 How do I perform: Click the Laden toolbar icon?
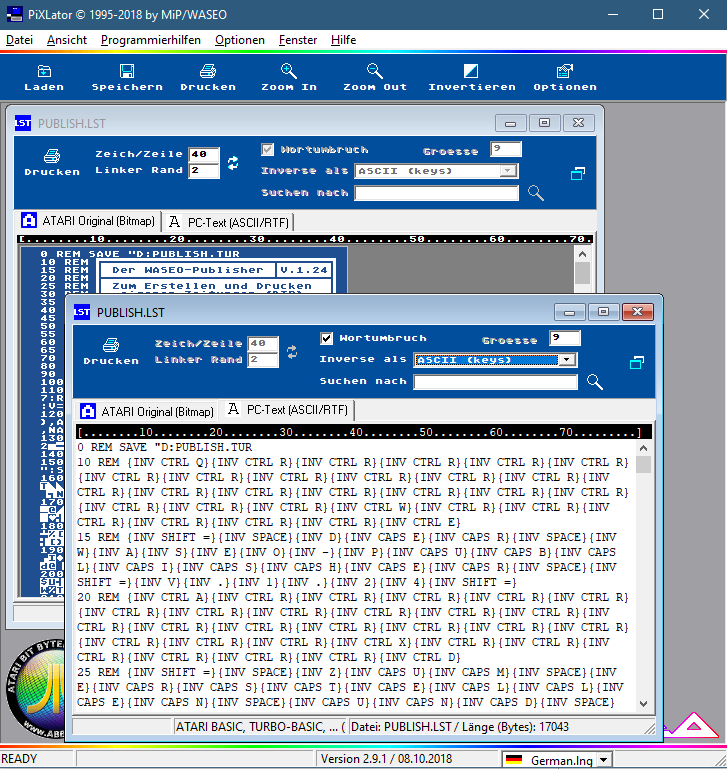click(44, 71)
